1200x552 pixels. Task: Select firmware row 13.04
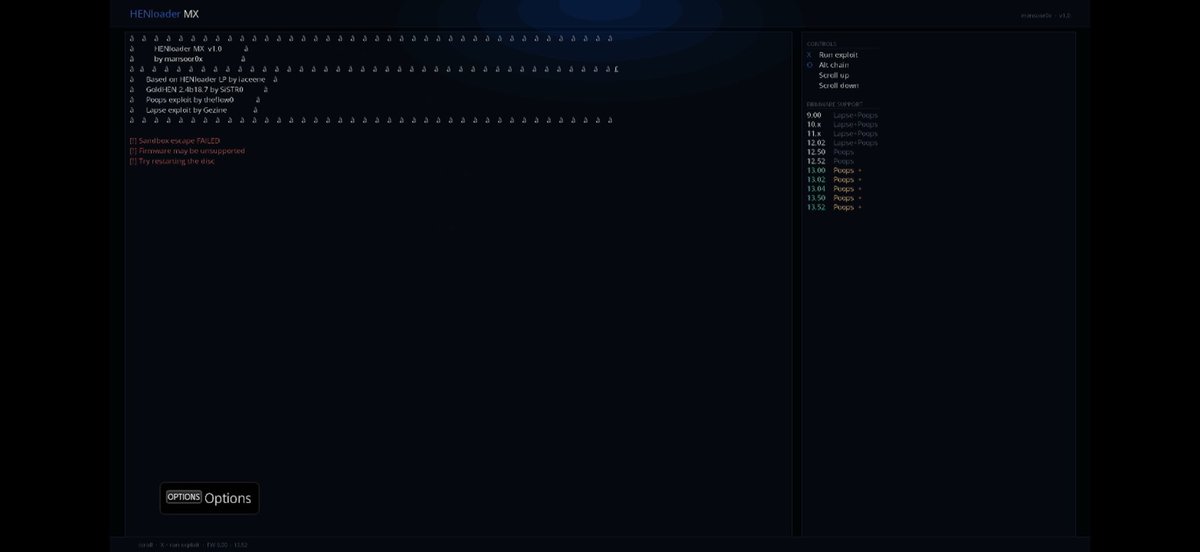(834, 188)
